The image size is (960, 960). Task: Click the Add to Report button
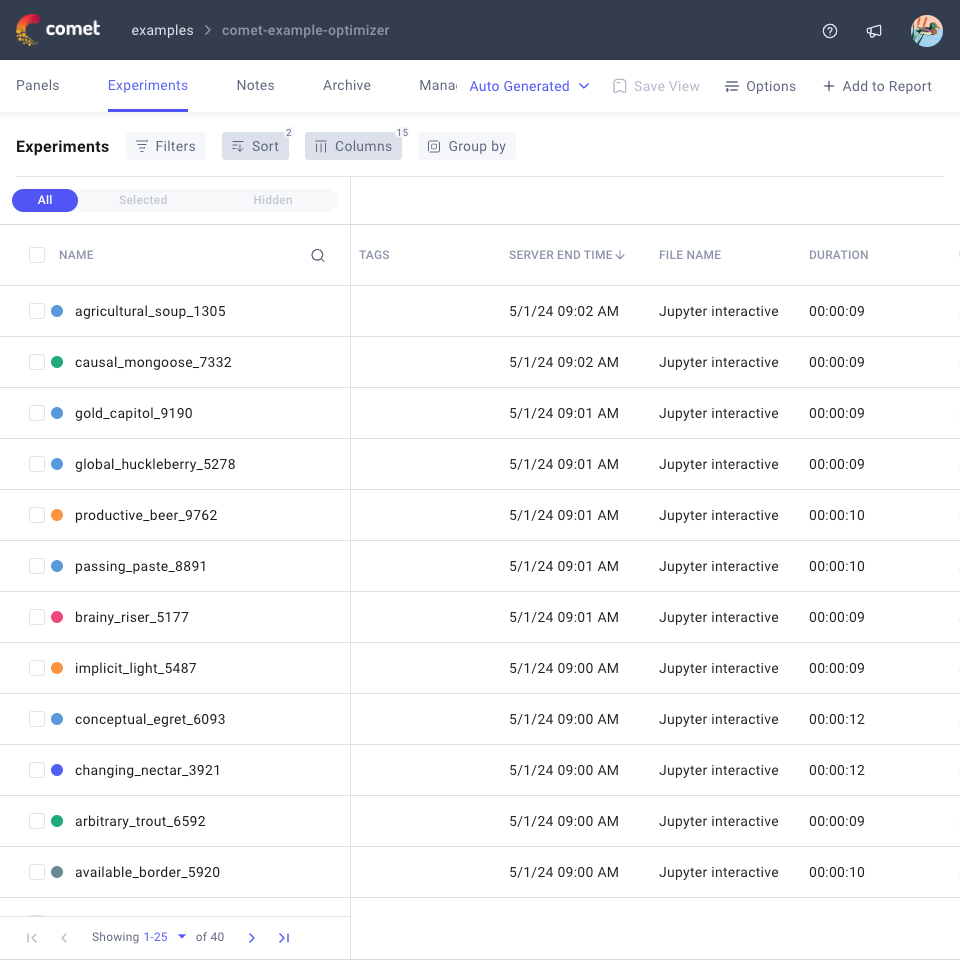877,86
